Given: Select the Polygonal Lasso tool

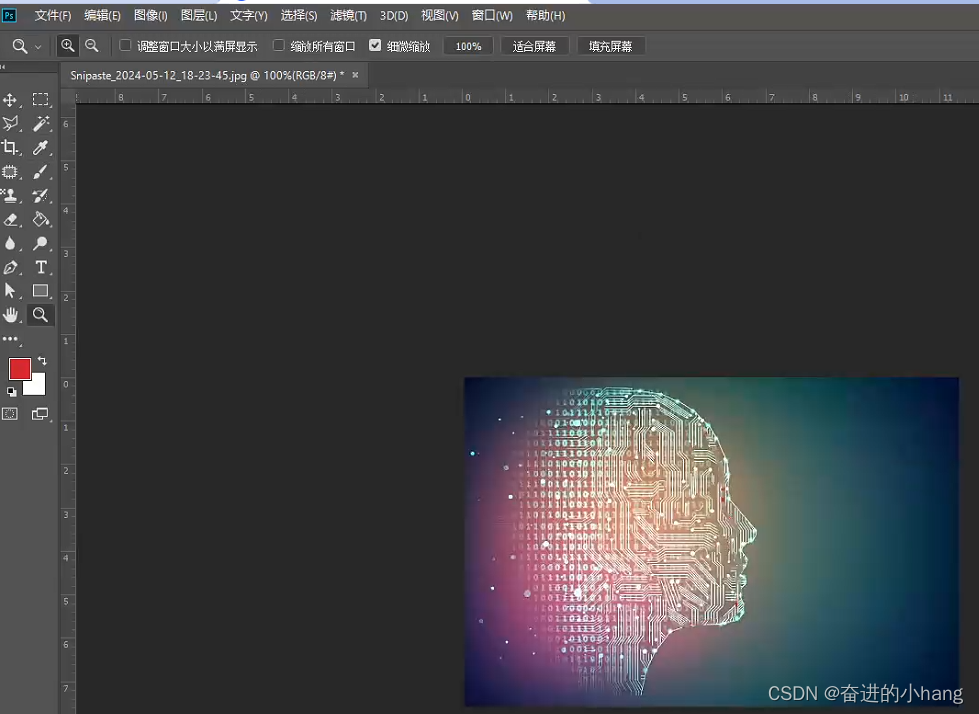Looking at the screenshot, I should (x=10, y=124).
